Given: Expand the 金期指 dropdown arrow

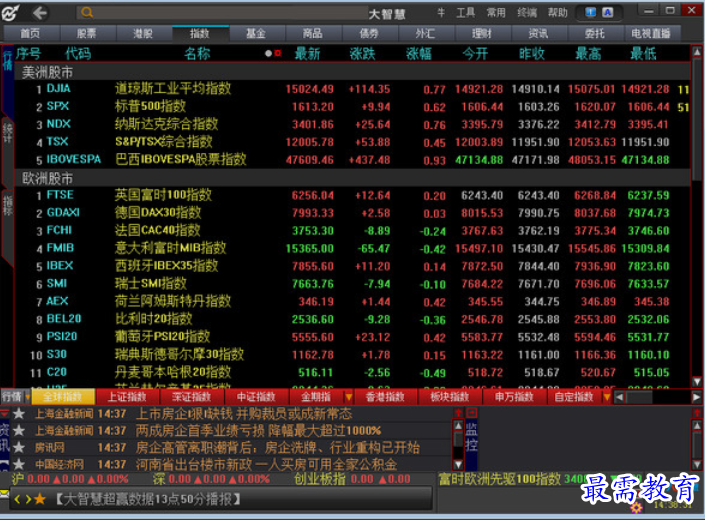Looking at the screenshot, I should 348,397.
